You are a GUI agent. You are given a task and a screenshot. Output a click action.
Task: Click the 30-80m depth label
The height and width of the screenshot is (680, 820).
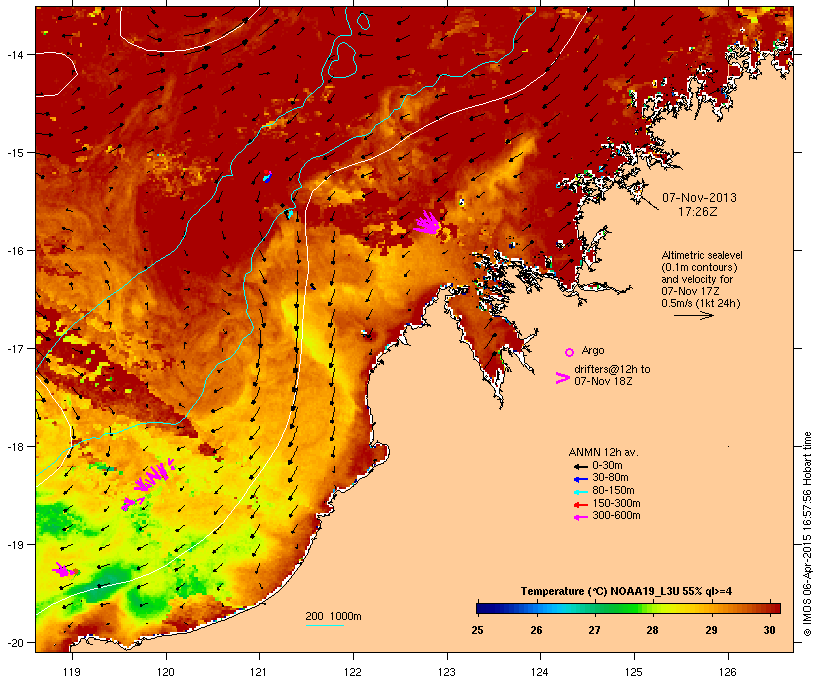click(x=610, y=478)
